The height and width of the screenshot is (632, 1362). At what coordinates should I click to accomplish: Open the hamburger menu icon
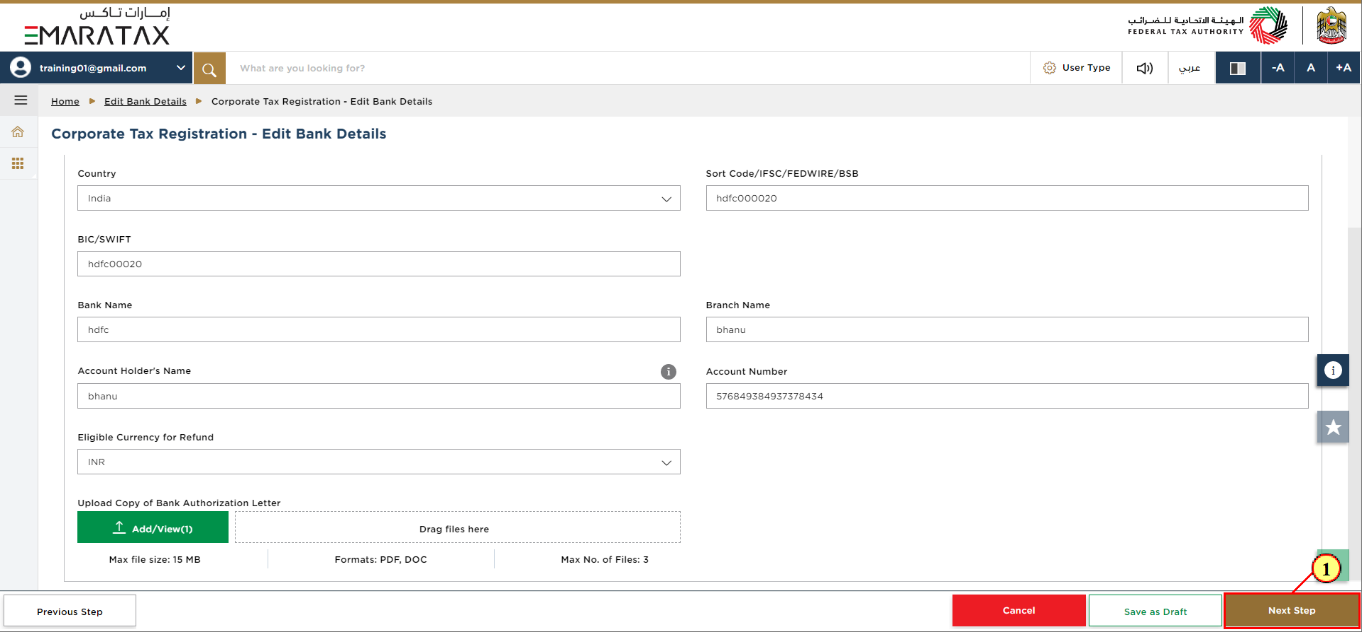tap(20, 100)
